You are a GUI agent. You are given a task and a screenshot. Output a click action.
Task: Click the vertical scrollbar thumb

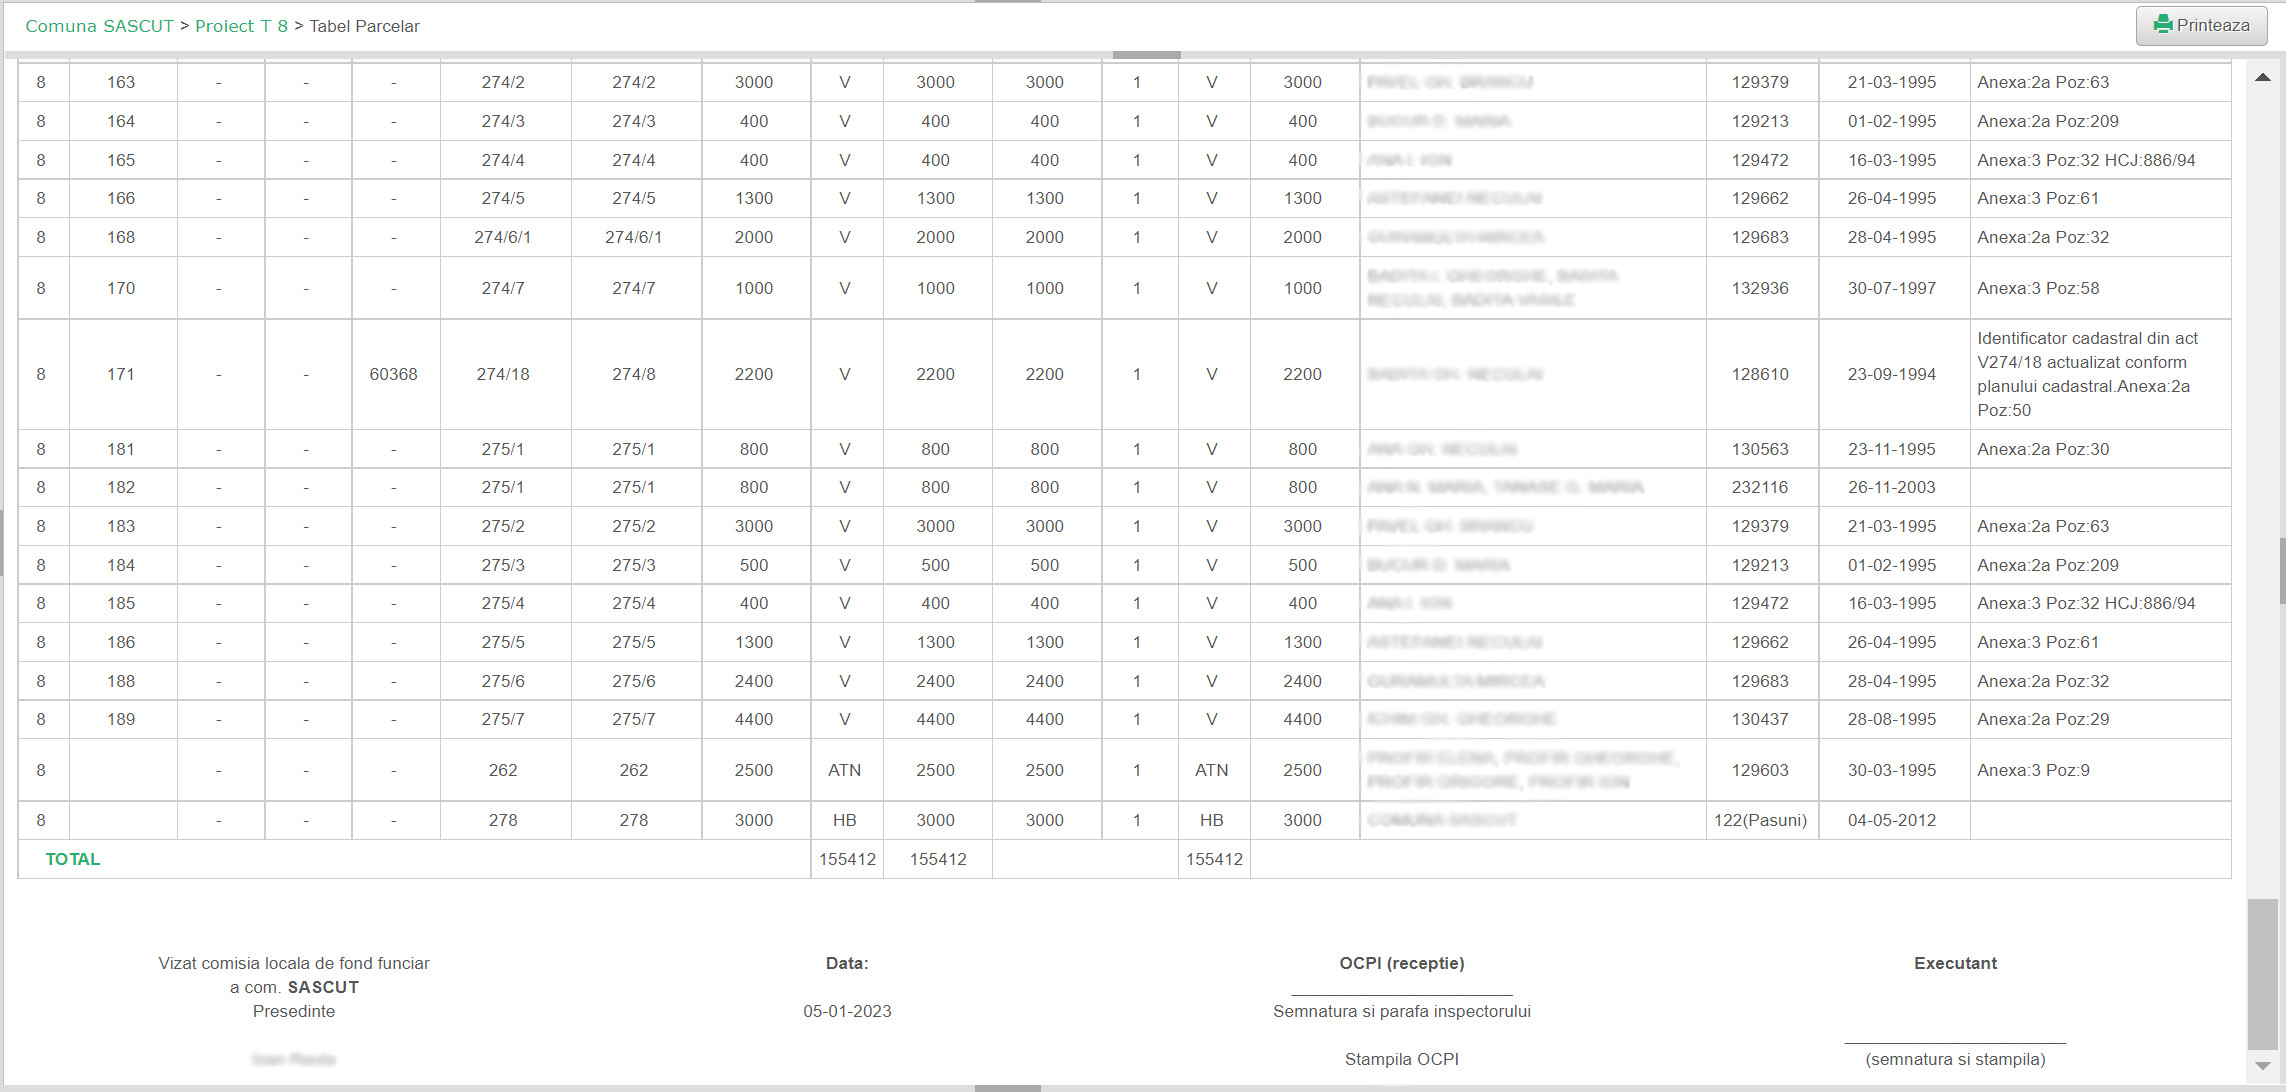coord(2262,975)
